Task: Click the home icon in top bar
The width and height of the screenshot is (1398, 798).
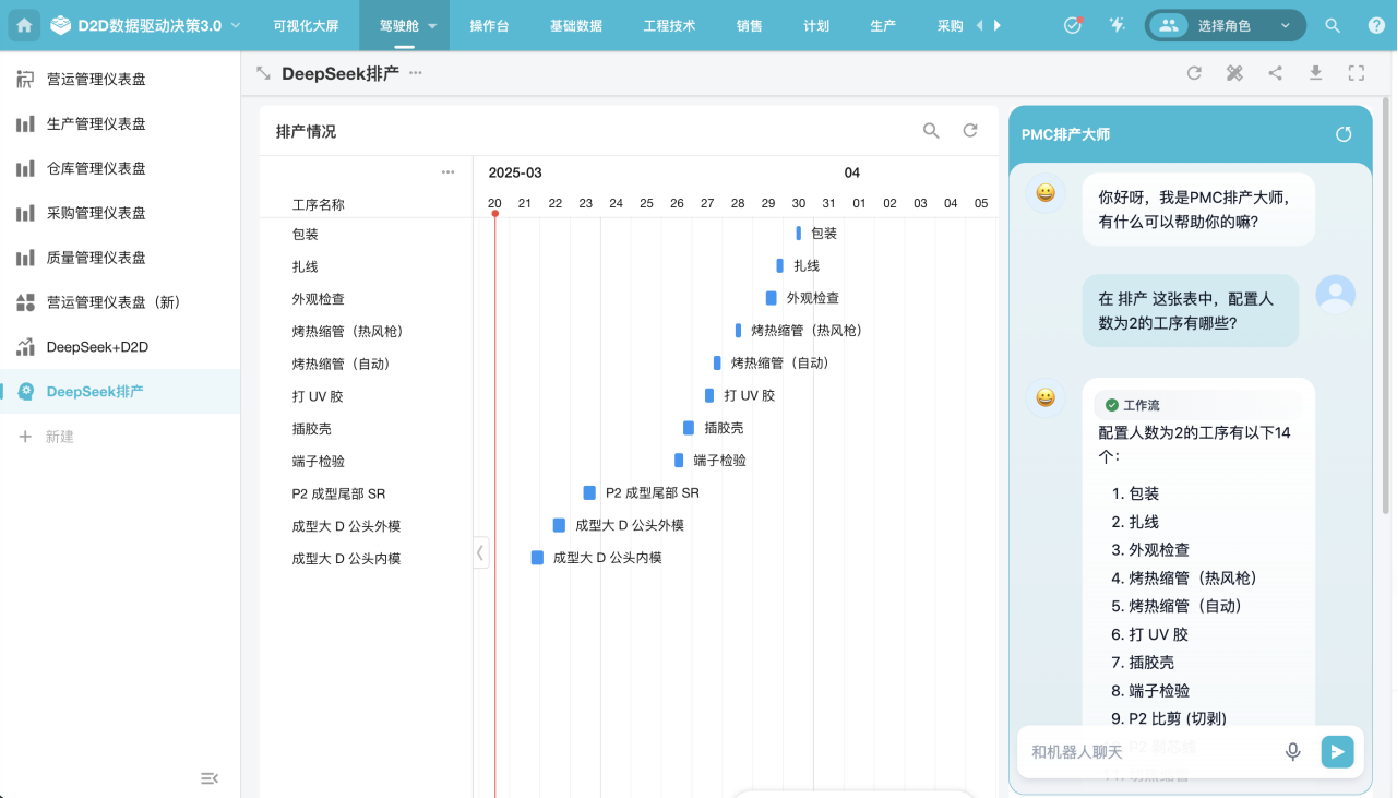Action: click(24, 25)
